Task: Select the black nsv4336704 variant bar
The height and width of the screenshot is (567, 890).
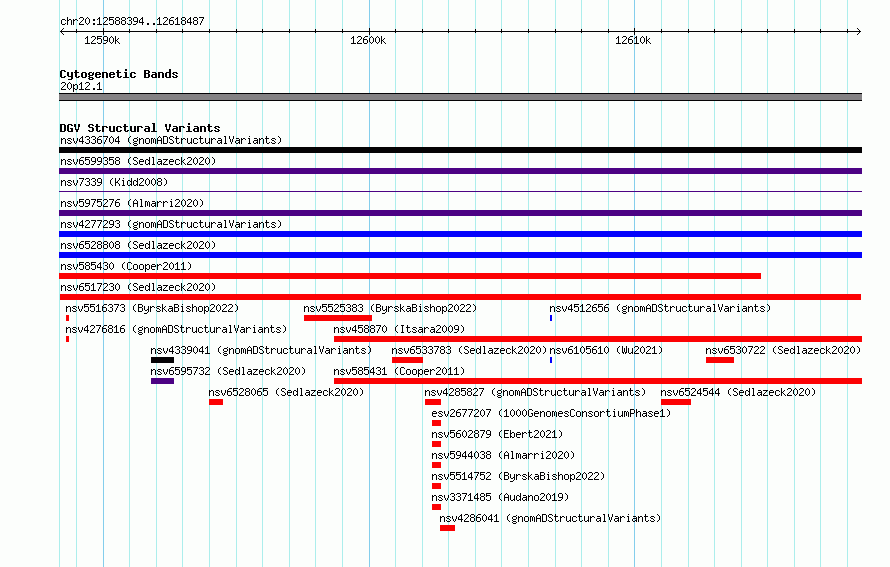Action: click(460, 150)
